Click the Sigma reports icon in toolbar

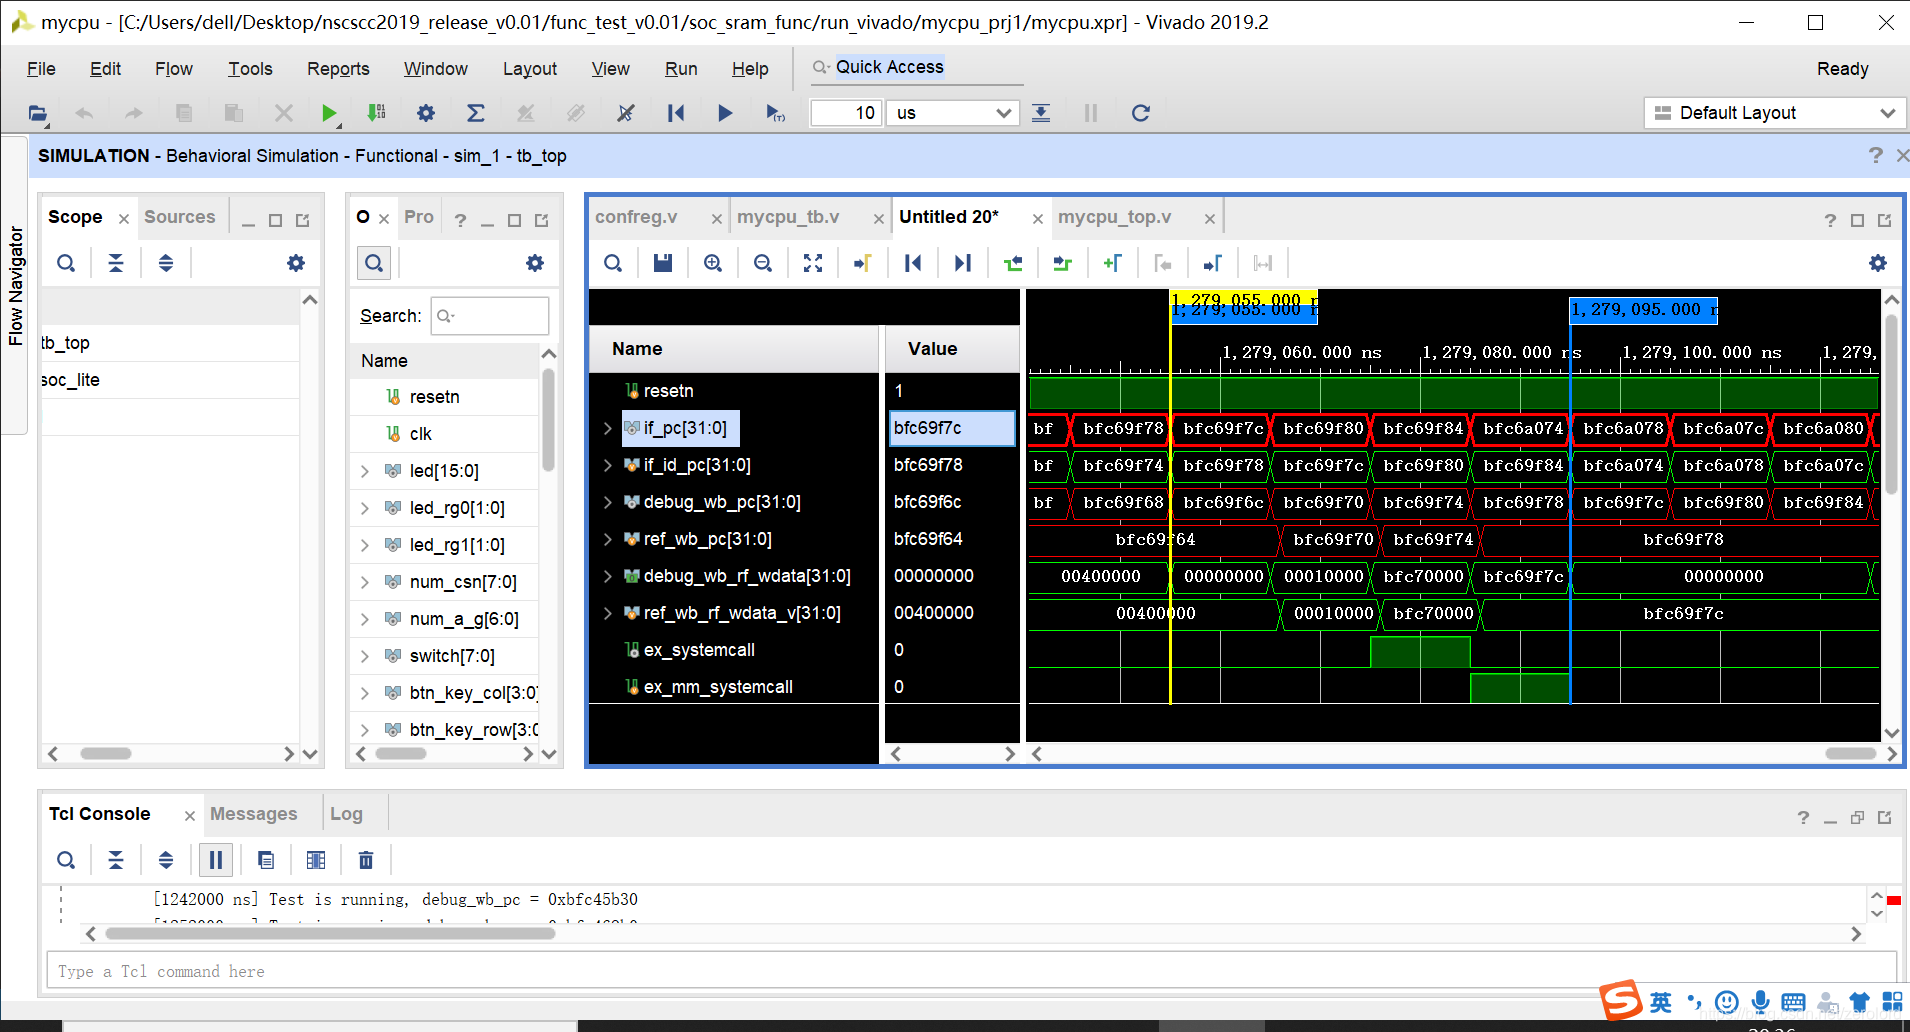coord(476,113)
